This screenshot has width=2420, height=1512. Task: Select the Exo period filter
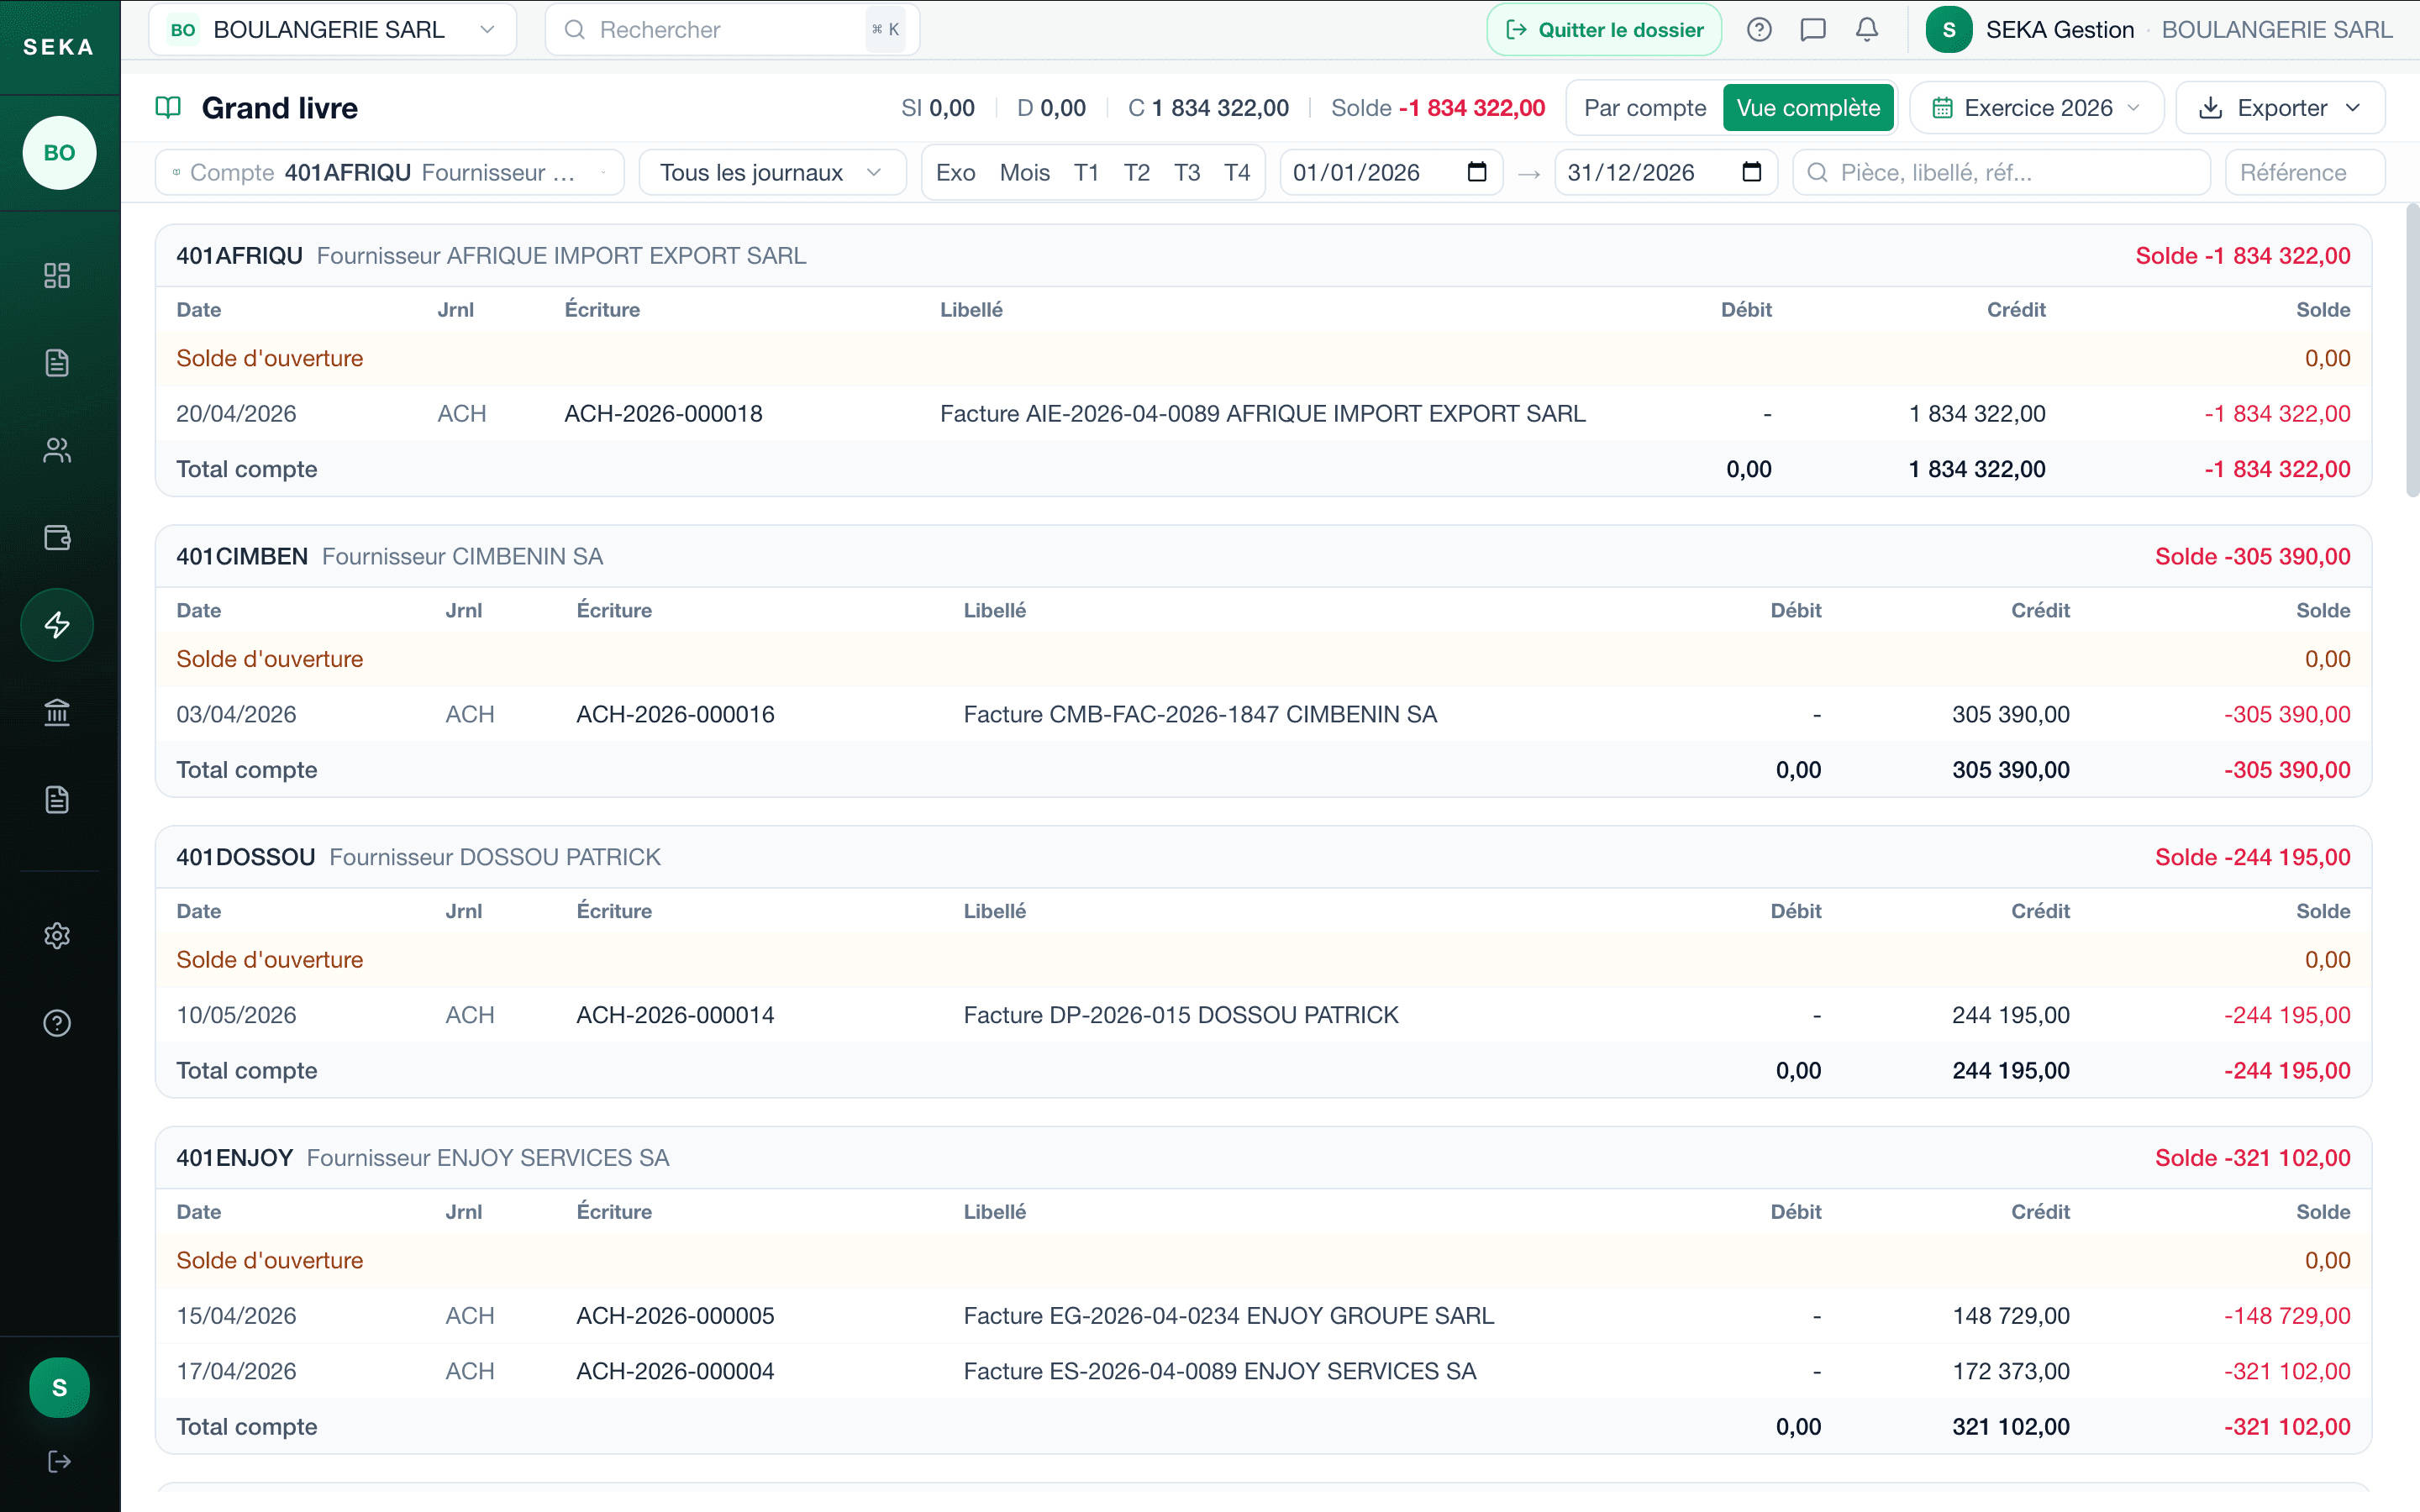click(955, 173)
